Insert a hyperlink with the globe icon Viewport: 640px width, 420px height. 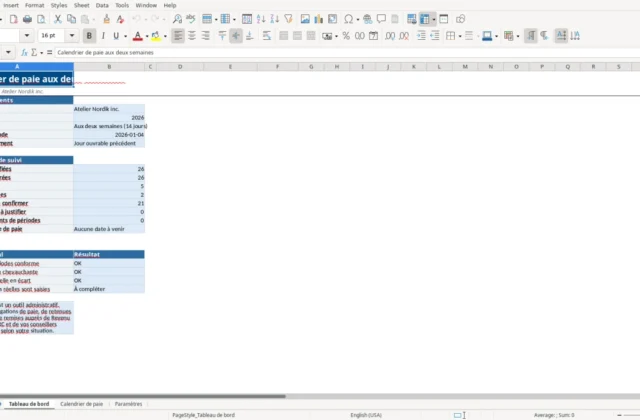[367, 19]
